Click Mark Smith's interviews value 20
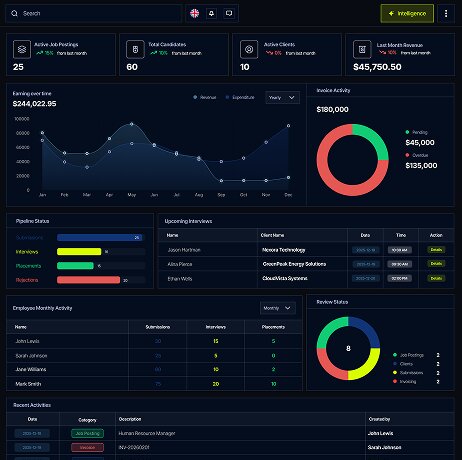 point(216,384)
